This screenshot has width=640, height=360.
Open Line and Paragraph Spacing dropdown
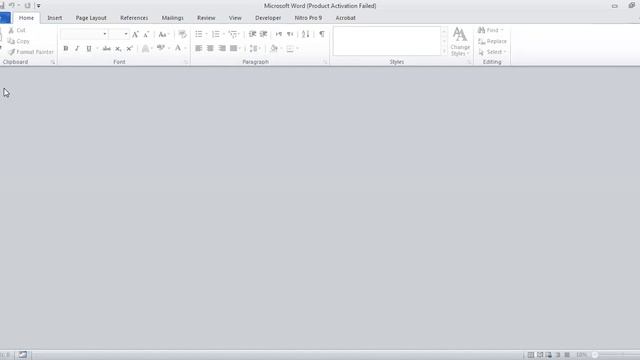pyautogui.click(x=255, y=49)
